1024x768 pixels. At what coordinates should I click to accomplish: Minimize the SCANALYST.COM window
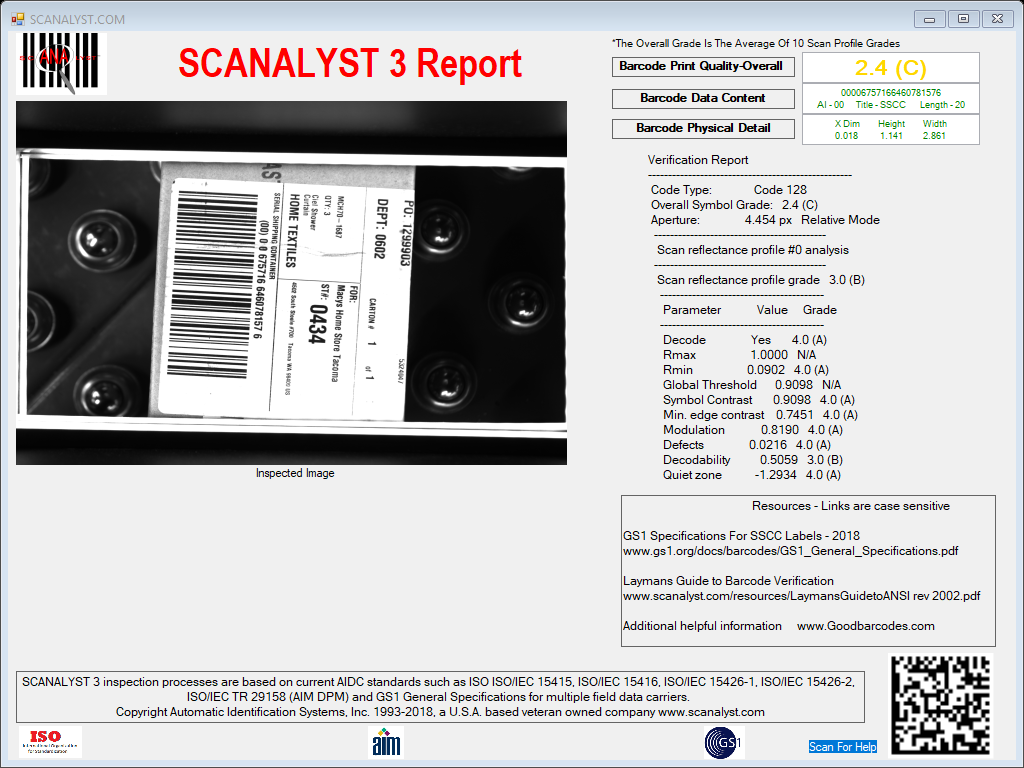click(929, 19)
